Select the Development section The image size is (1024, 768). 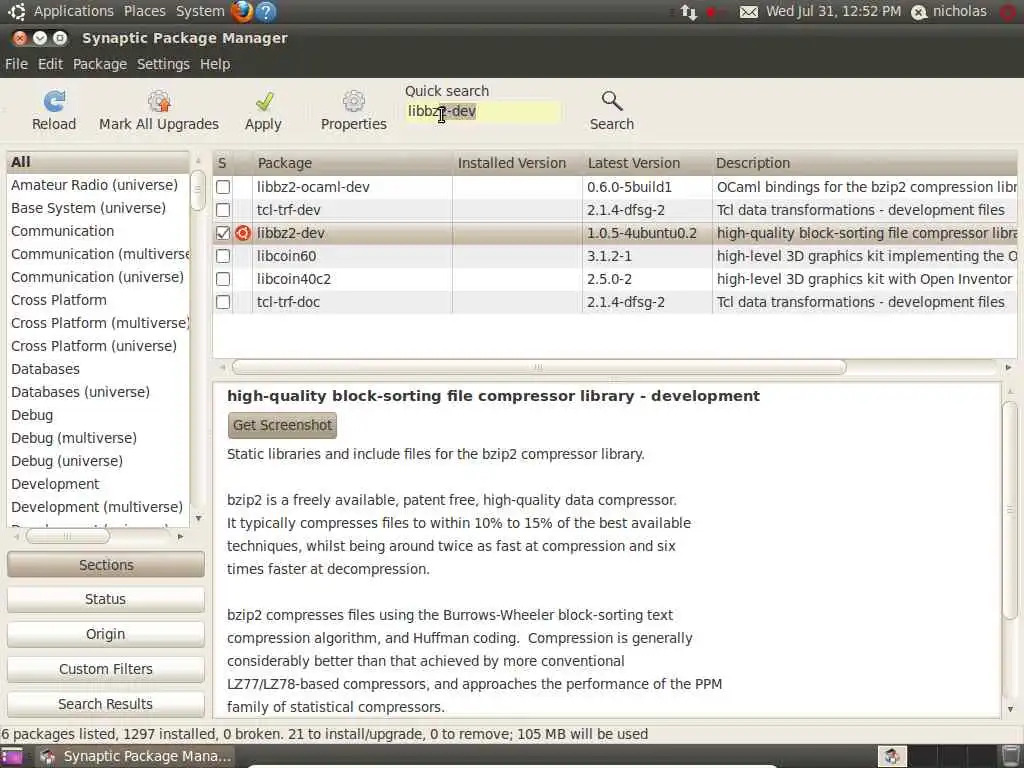pos(98,484)
